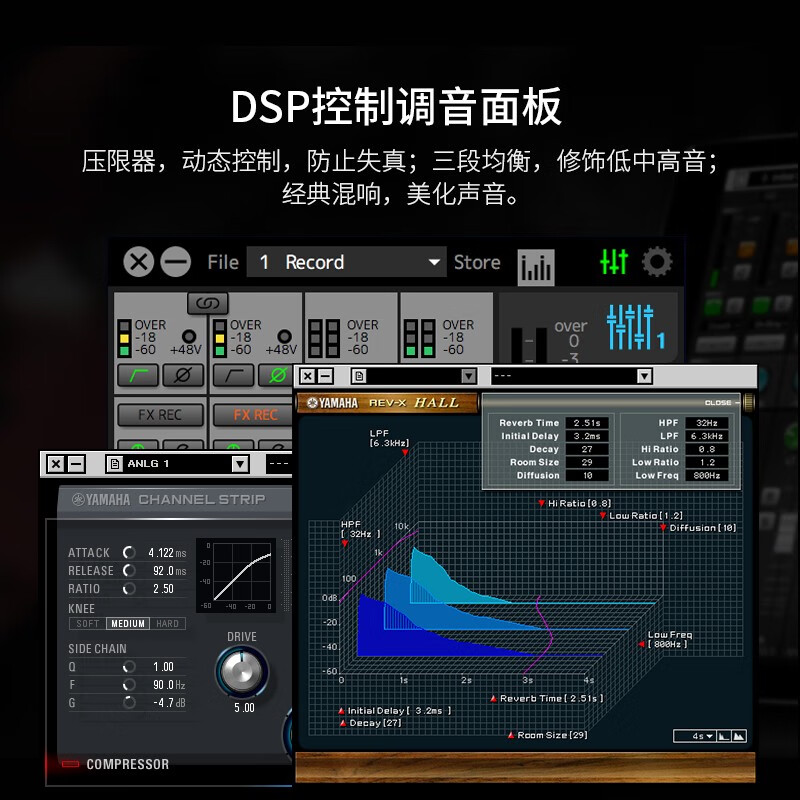Toggle +48V phantom power on first channel

click(187, 337)
